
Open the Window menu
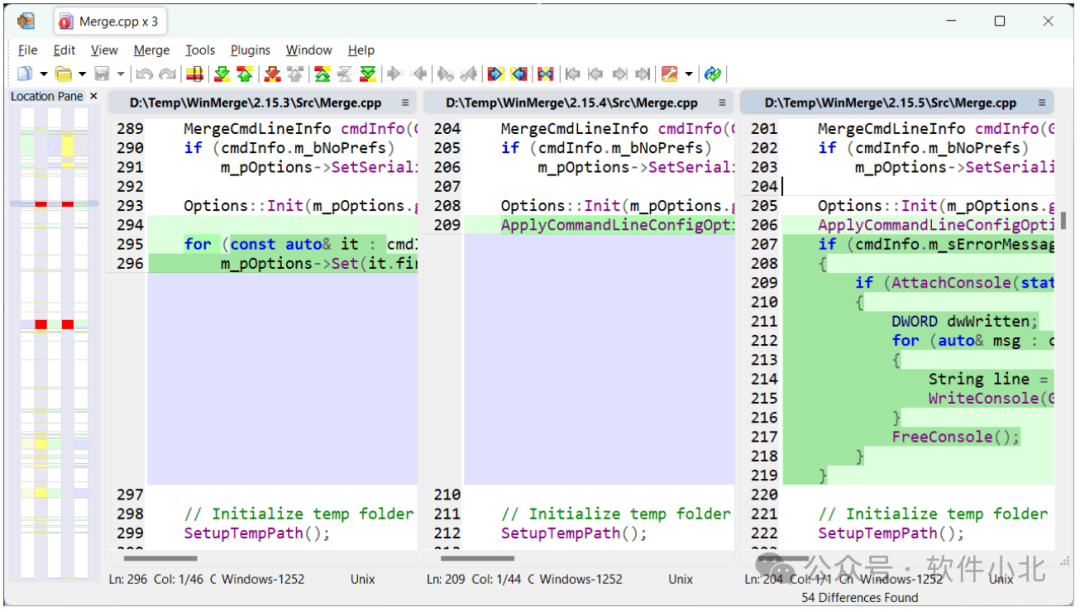click(309, 50)
